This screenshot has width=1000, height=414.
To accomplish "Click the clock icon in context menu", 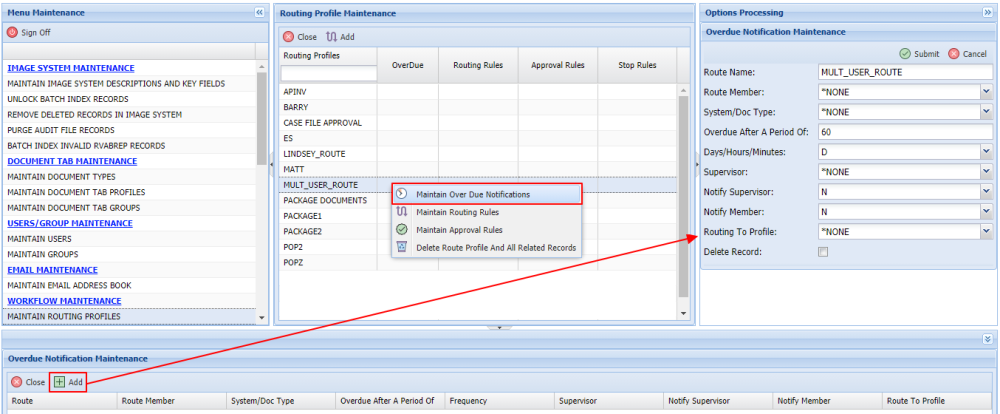I will pyautogui.click(x=402, y=194).
